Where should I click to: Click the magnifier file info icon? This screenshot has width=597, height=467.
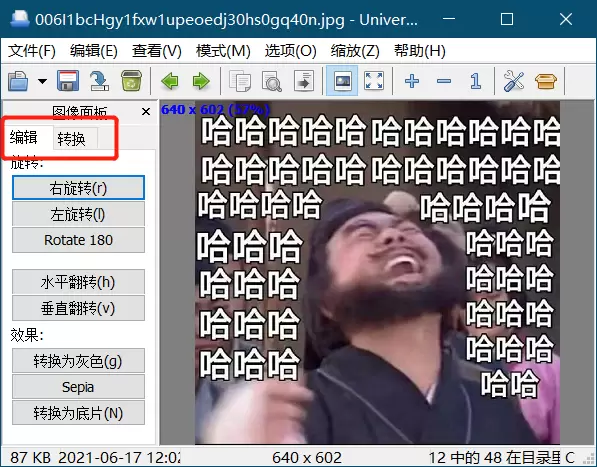pos(271,81)
